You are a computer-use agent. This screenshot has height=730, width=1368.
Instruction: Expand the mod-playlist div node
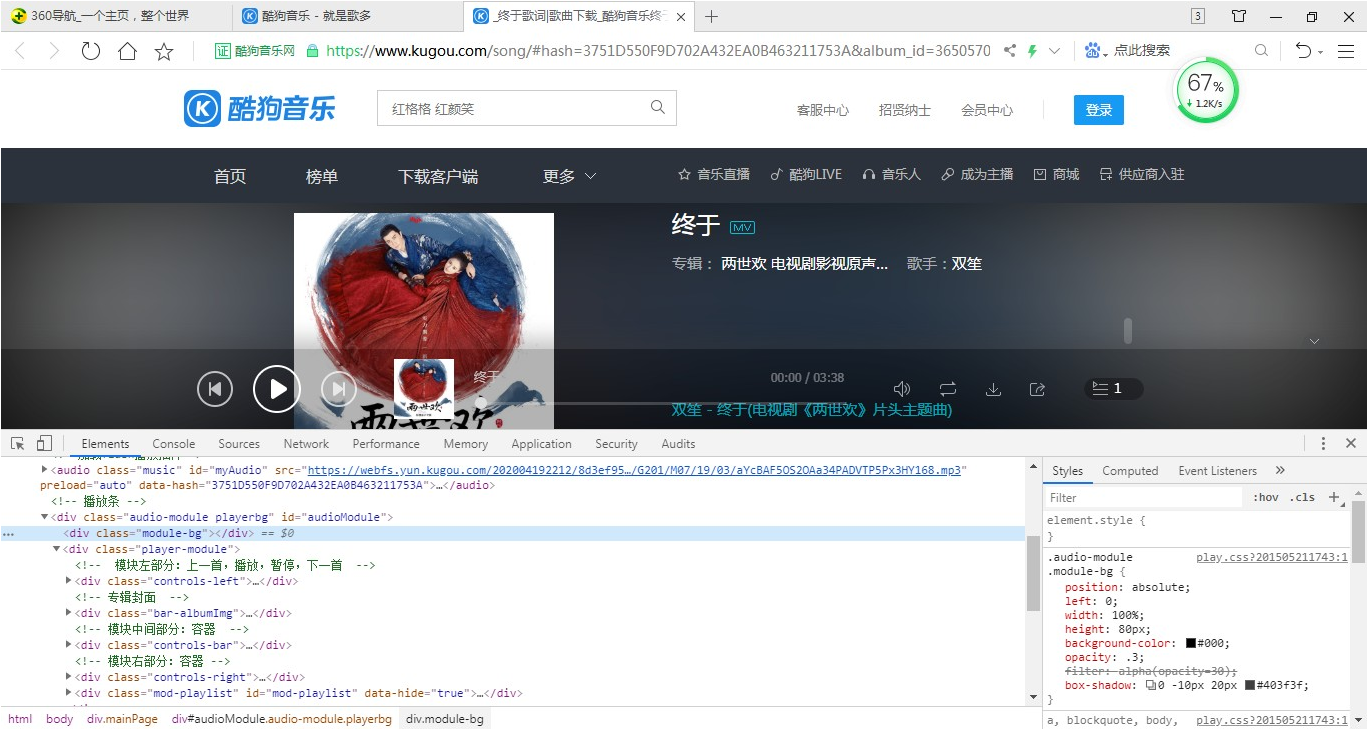coord(68,693)
